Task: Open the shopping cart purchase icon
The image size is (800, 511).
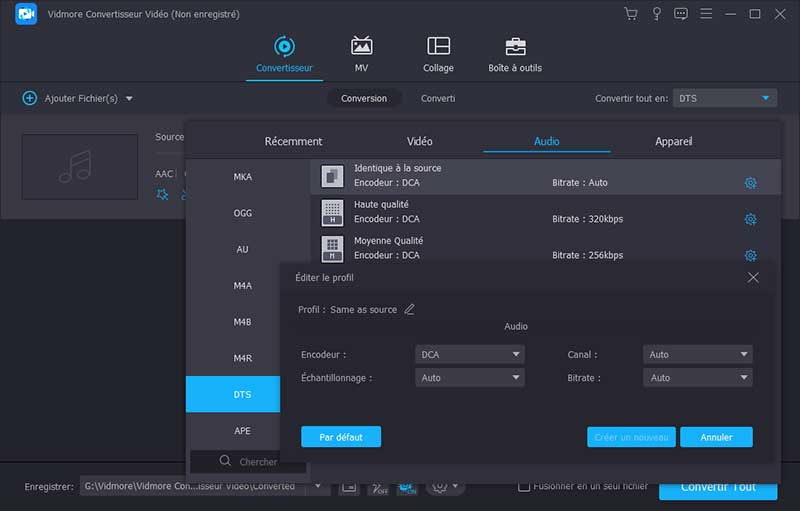Action: [630, 14]
